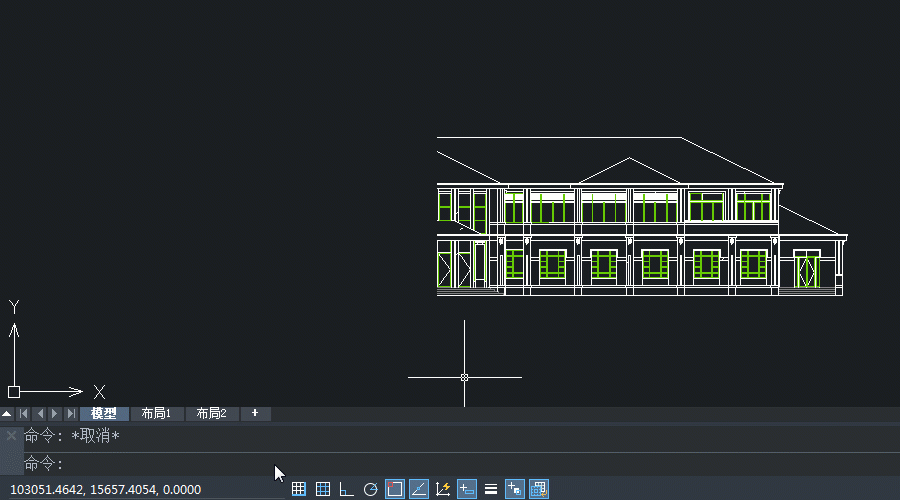Screen dimensions: 900x500
Task: Open the 布局1 layout tab
Action: pos(157,414)
